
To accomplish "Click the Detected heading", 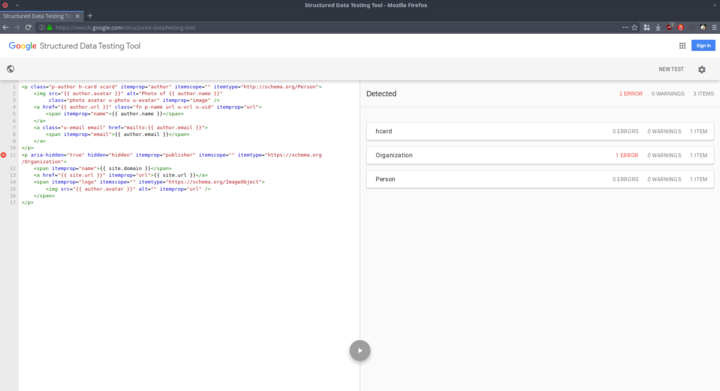I will coord(381,94).
